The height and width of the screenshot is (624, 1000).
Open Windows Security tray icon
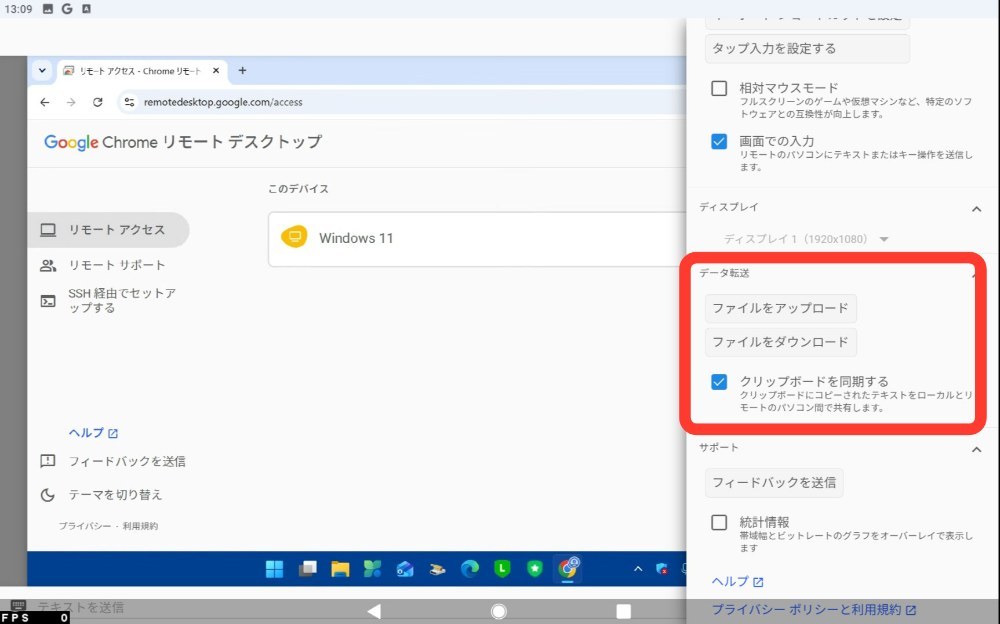point(662,568)
